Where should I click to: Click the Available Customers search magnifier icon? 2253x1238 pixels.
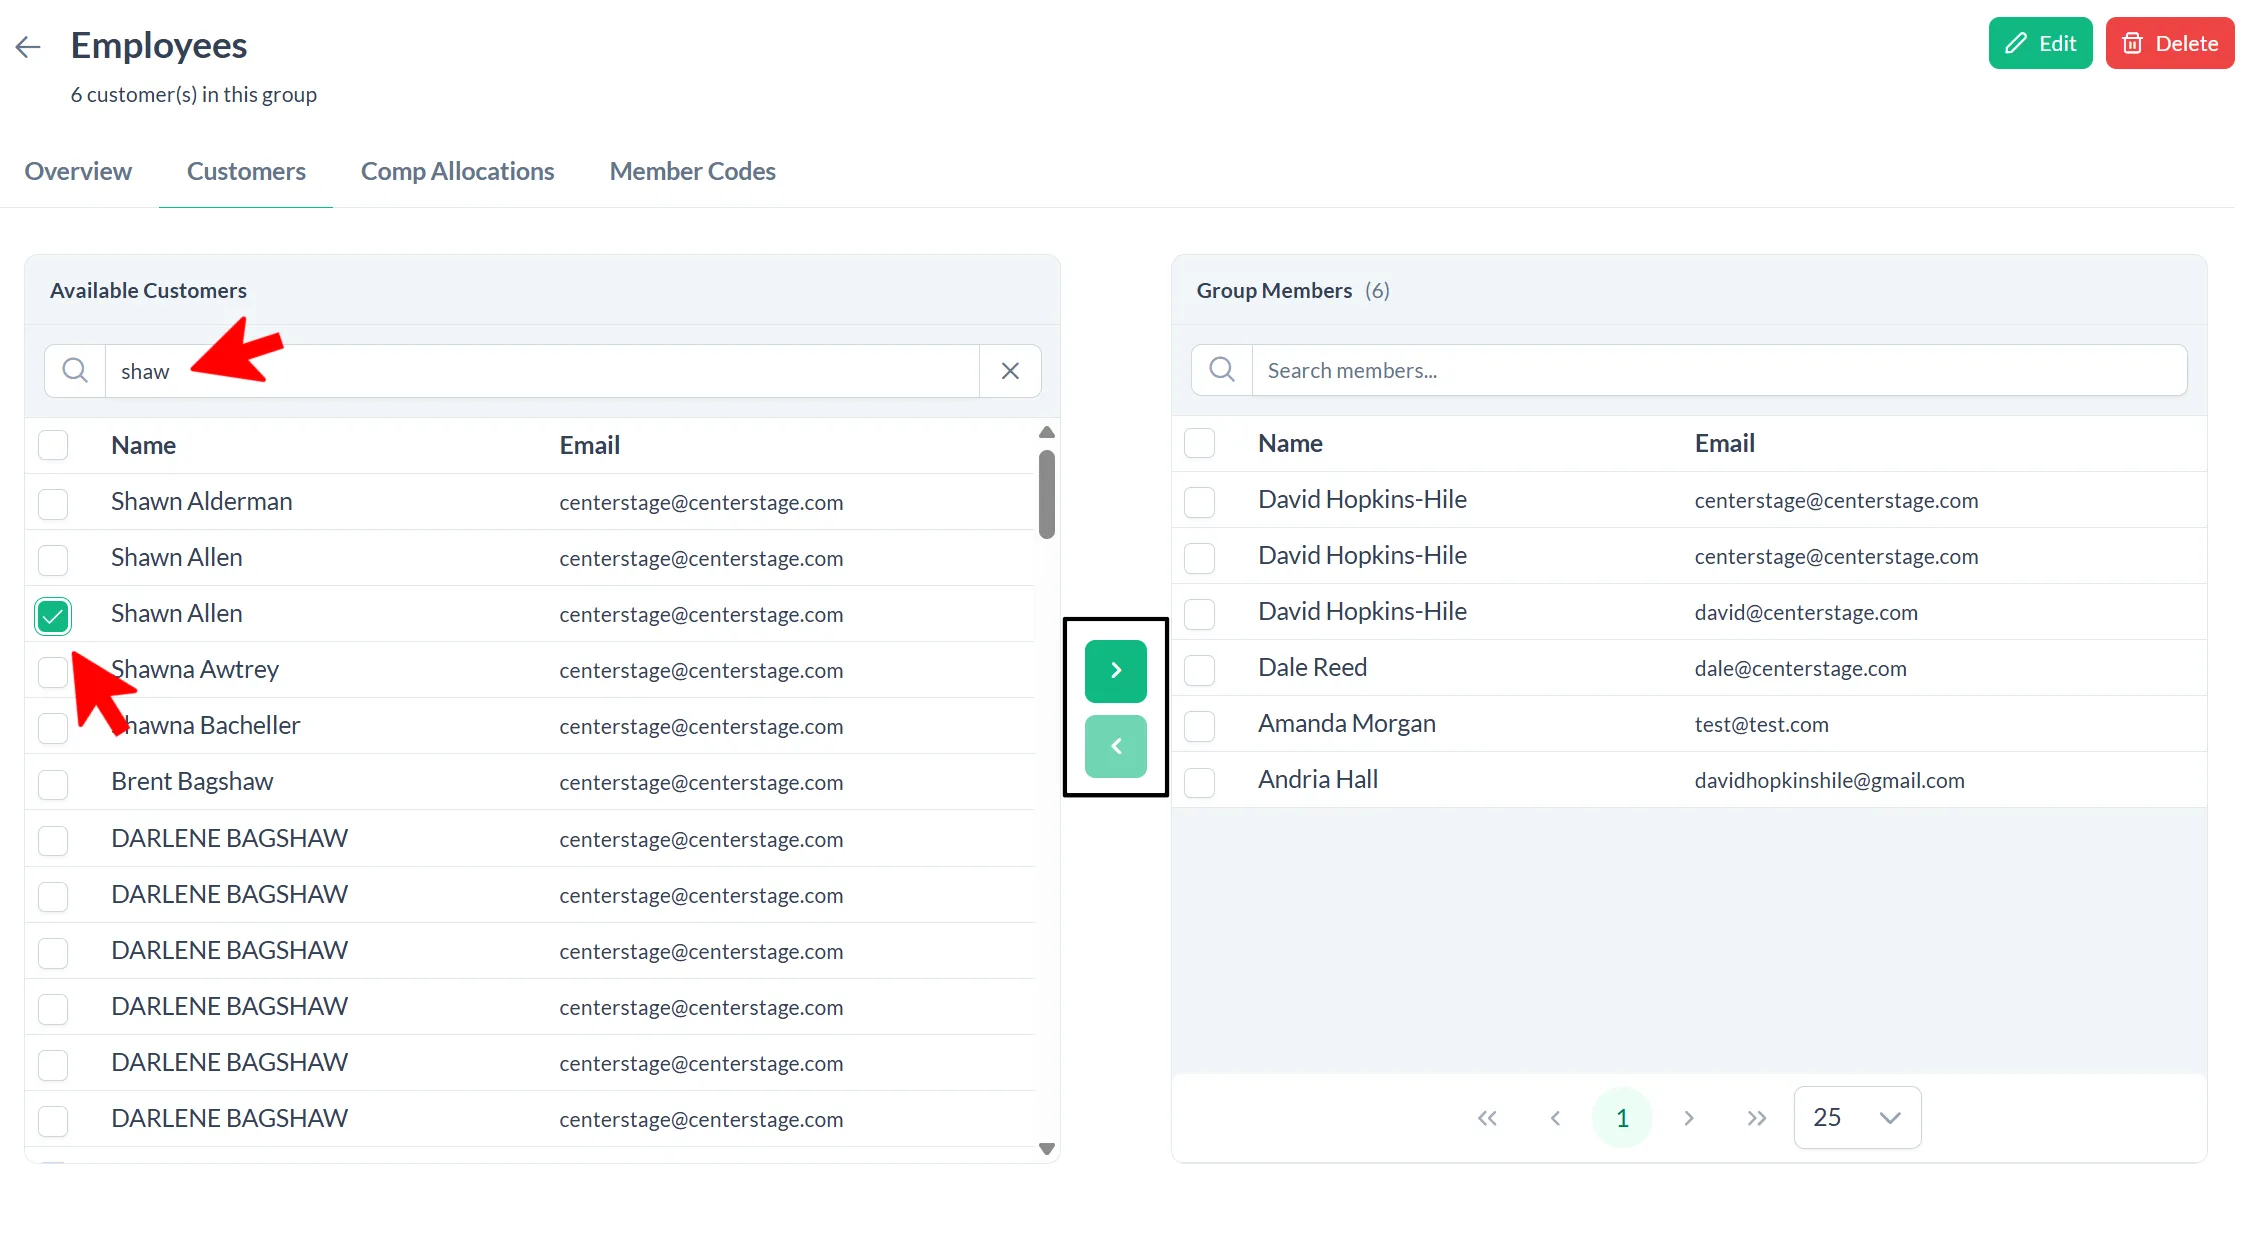click(x=75, y=371)
